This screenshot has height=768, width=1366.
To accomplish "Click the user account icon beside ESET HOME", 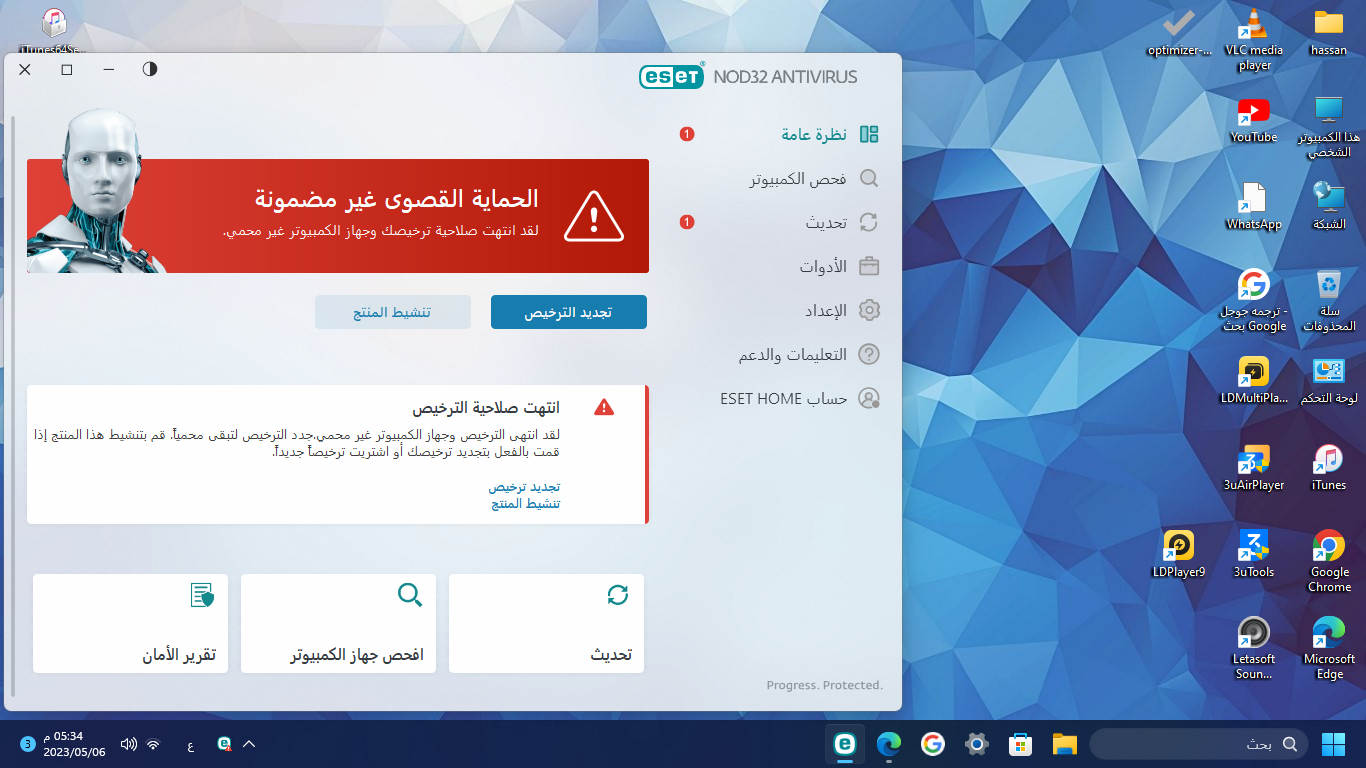I will (869, 398).
